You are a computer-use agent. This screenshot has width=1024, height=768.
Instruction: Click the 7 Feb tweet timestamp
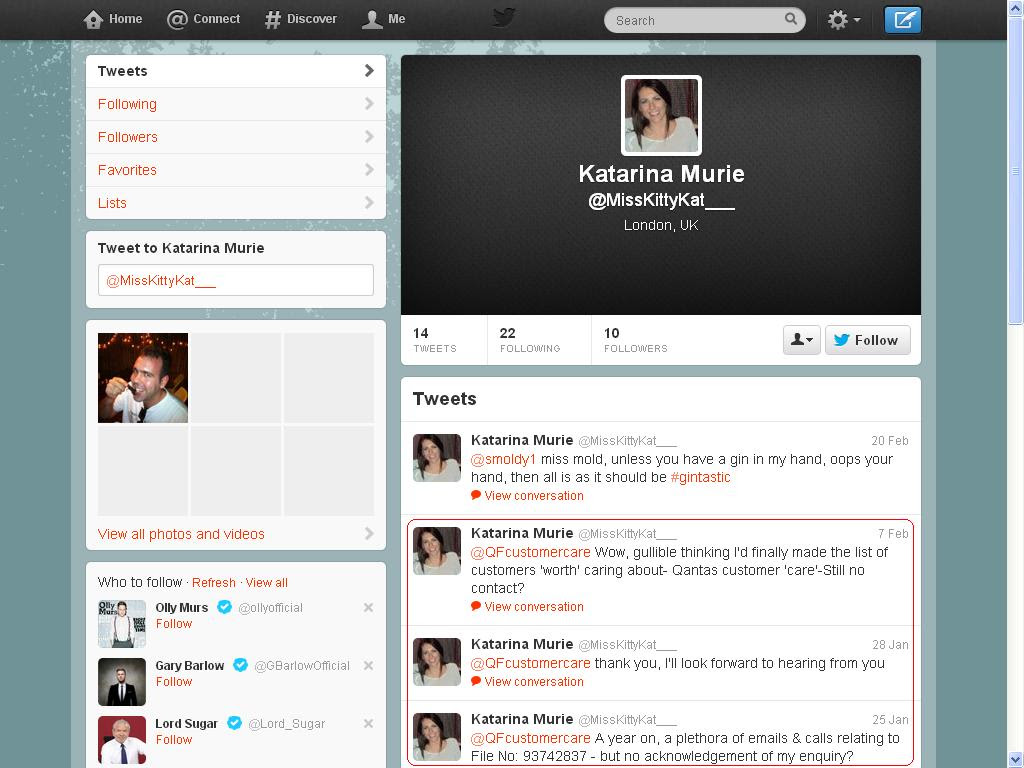(893, 534)
